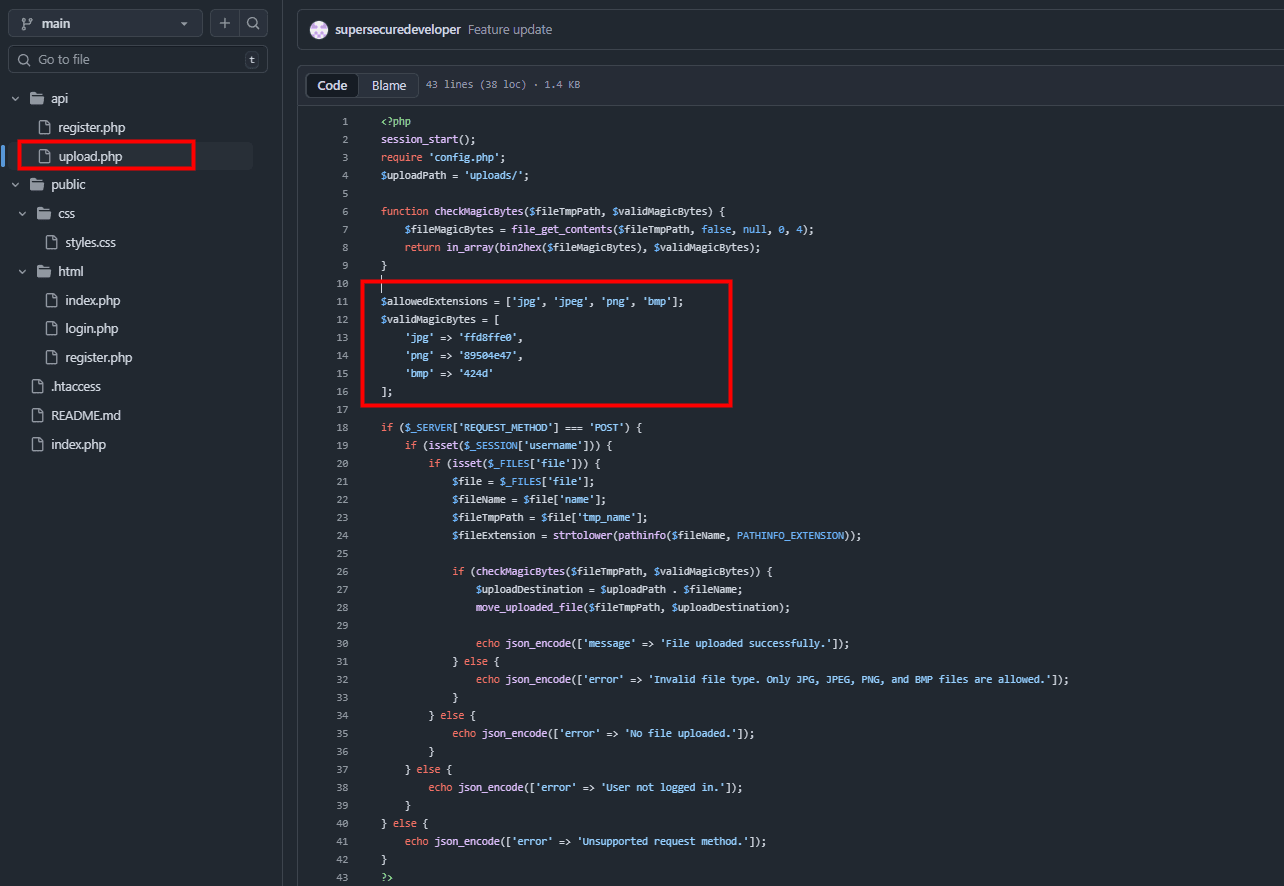The width and height of the screenshot is (1284, 886).
Task: Click the css folder icon
Action: click(x=44, y=214)
